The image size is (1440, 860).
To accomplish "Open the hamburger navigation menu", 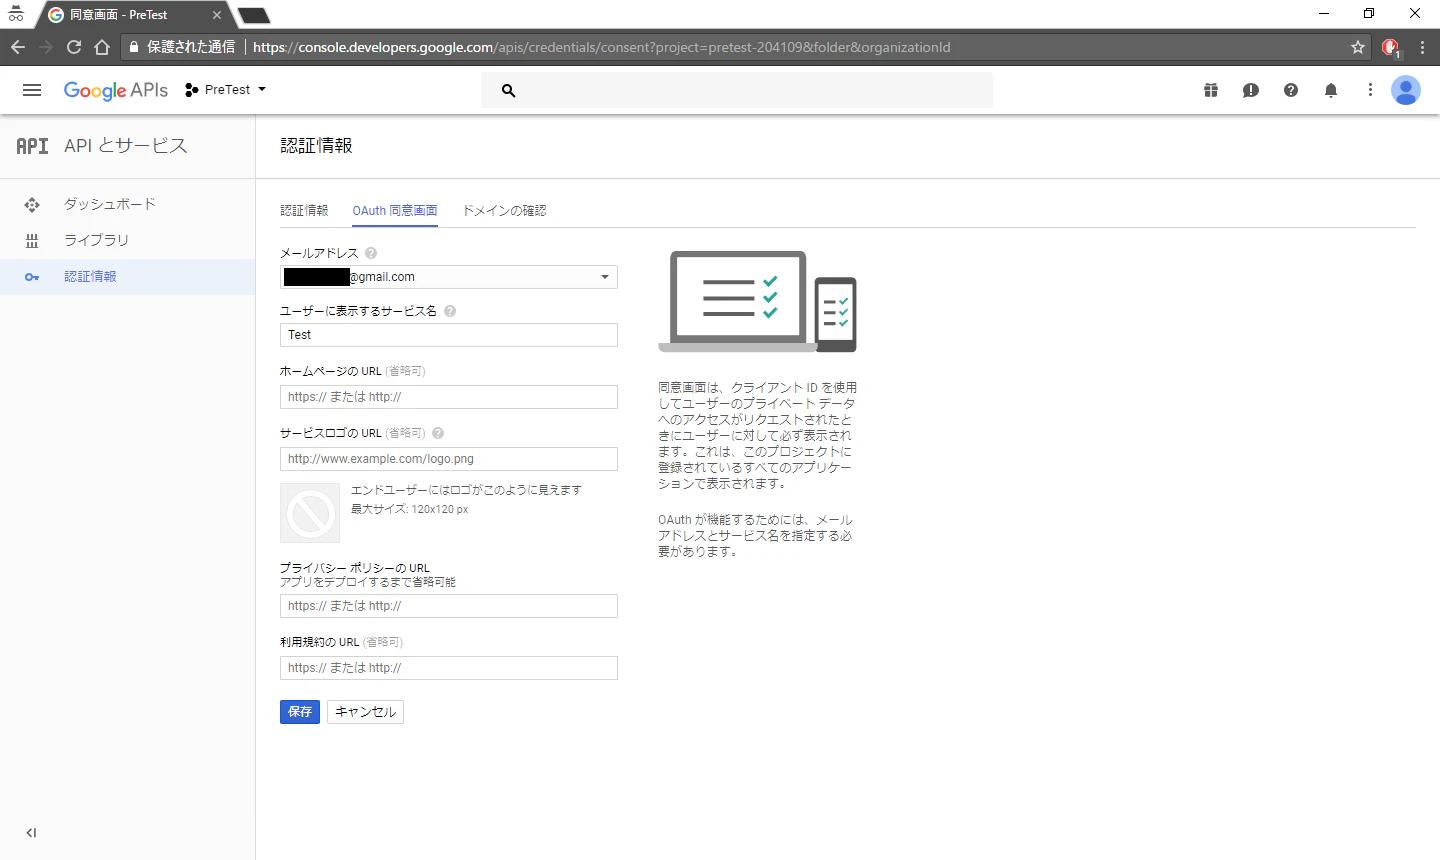I will tap(32, 90).
